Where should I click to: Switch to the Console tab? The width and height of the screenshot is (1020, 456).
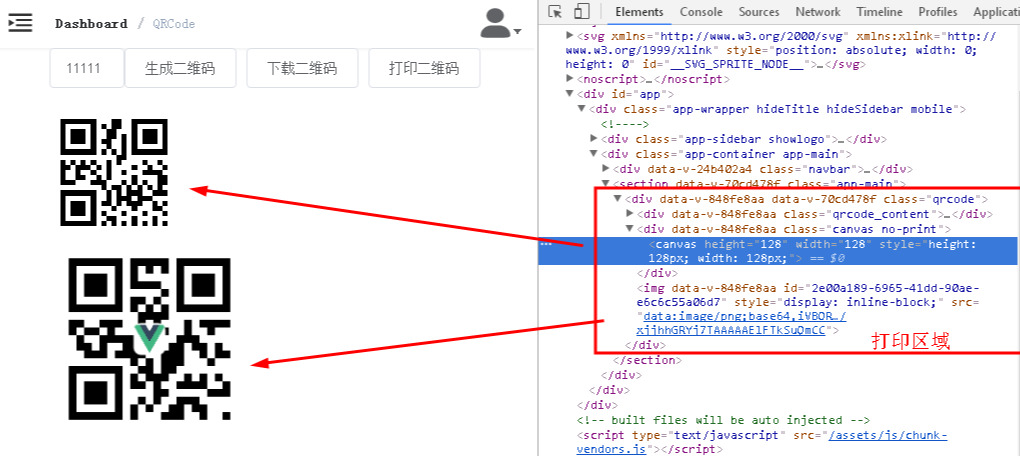point(701,12)
